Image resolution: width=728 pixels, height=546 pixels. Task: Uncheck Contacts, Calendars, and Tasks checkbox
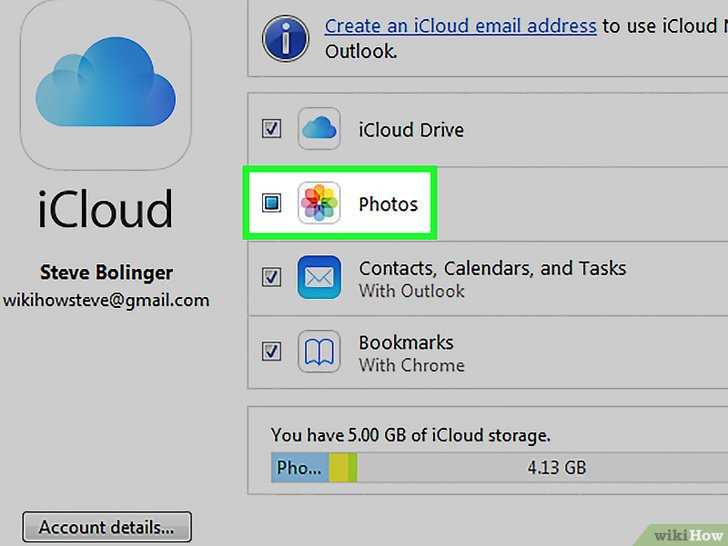tap(272, 277)
